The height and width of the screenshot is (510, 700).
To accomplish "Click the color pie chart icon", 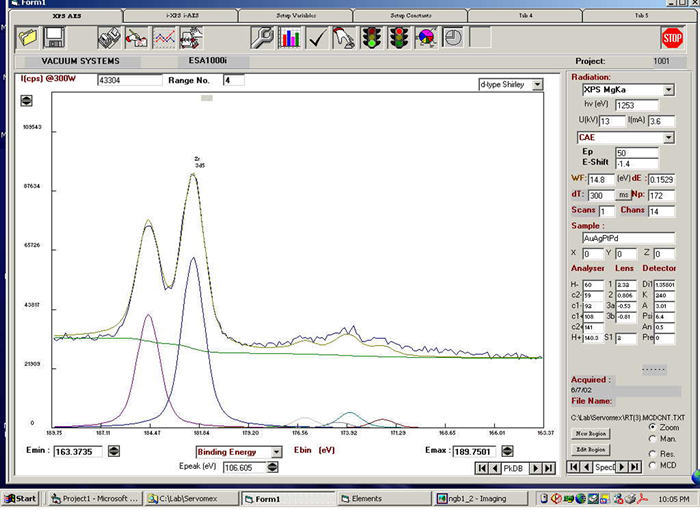I will click(425, 38).
